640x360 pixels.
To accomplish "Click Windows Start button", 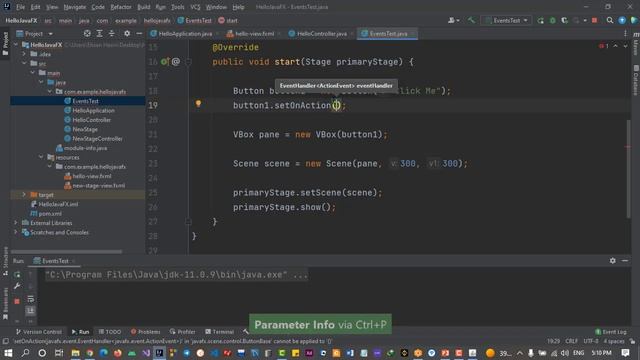I will click(8, 353).
